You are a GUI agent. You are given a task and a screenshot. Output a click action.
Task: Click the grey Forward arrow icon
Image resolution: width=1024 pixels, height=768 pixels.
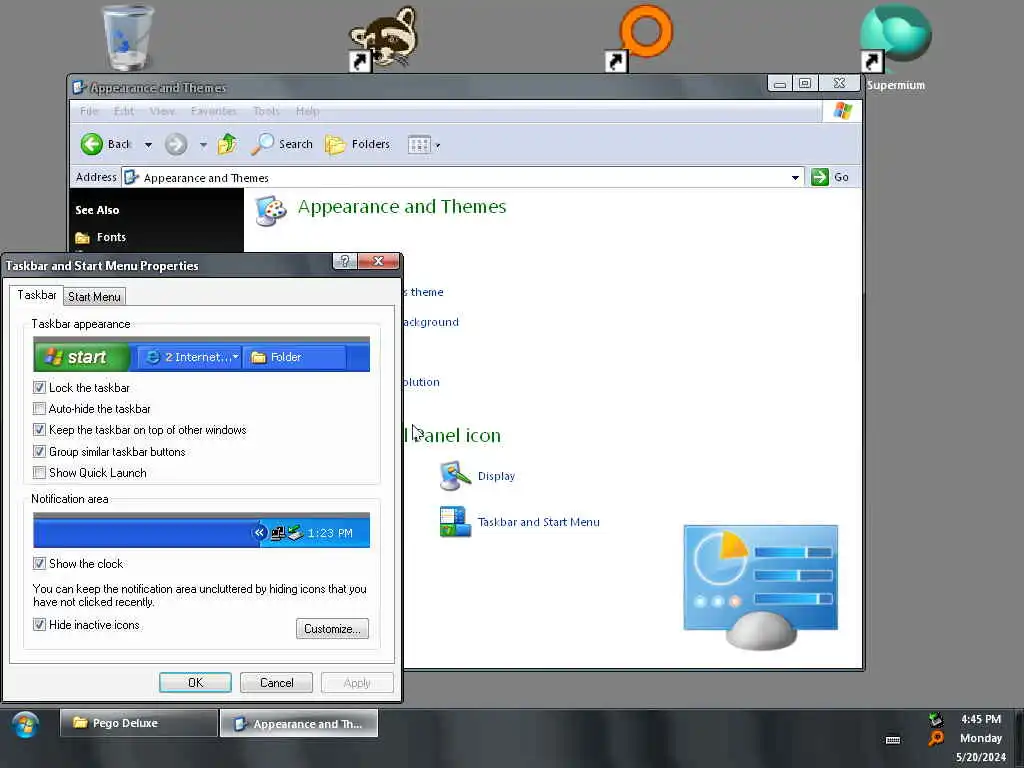(x=176, y=144)
